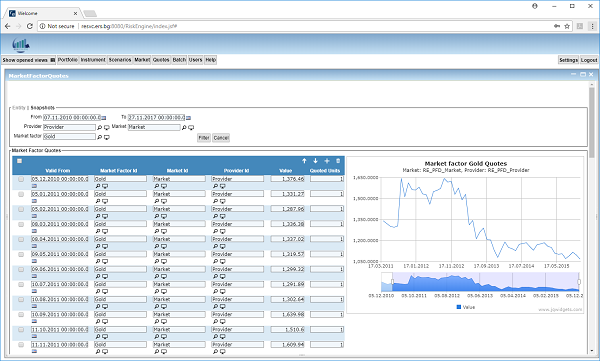Bookmark this page with star icon
The width and height of the screenshot is (600, 361).
(567, 26)
